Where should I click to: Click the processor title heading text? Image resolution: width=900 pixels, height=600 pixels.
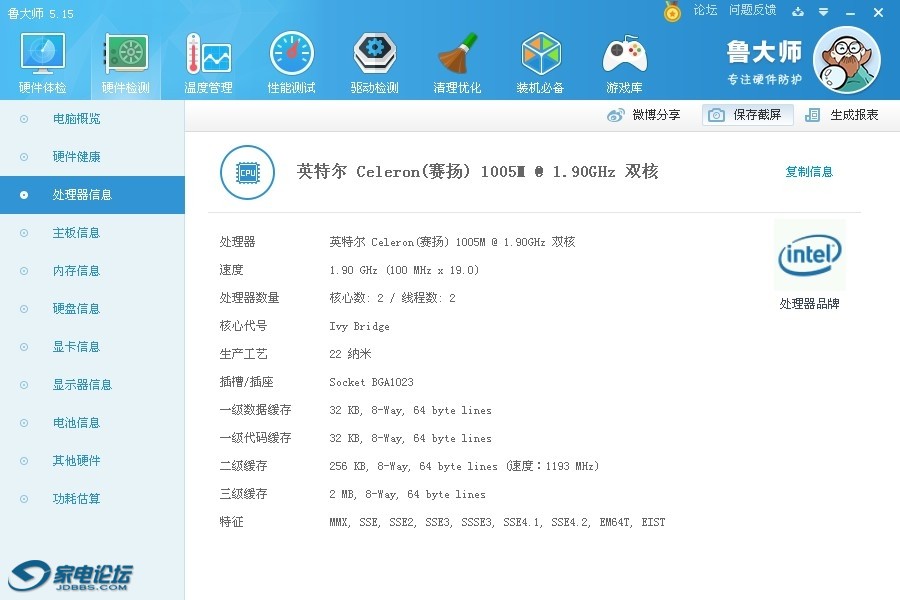478,172
